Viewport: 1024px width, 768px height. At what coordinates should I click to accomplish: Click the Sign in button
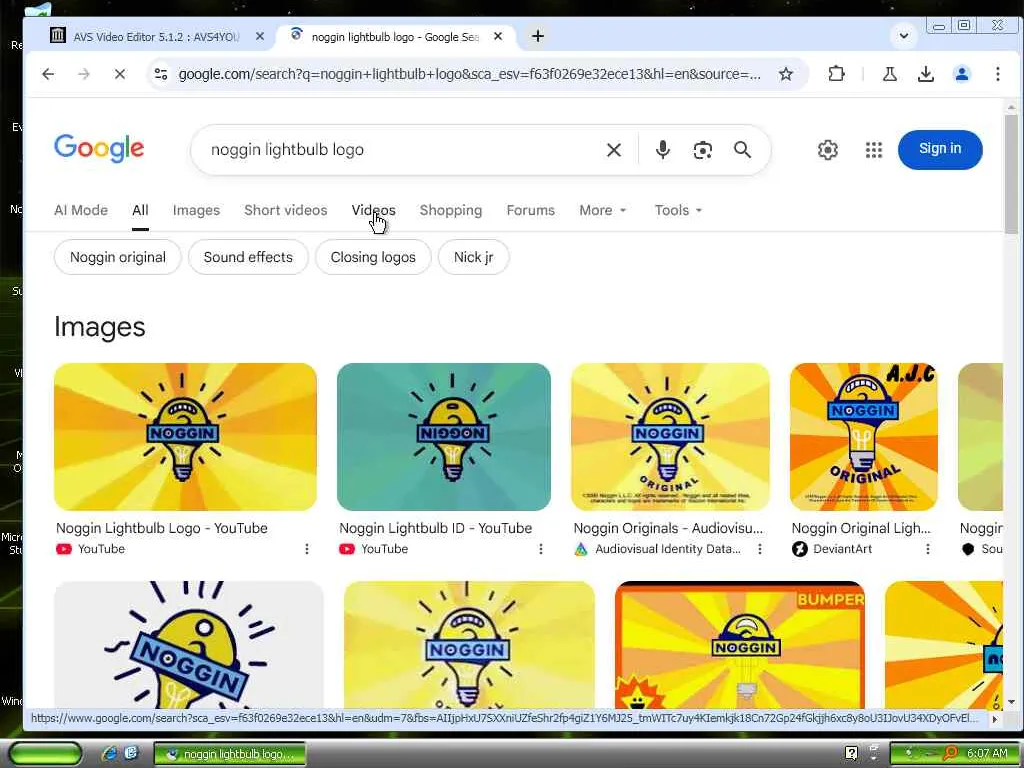(x=940, y=150)
